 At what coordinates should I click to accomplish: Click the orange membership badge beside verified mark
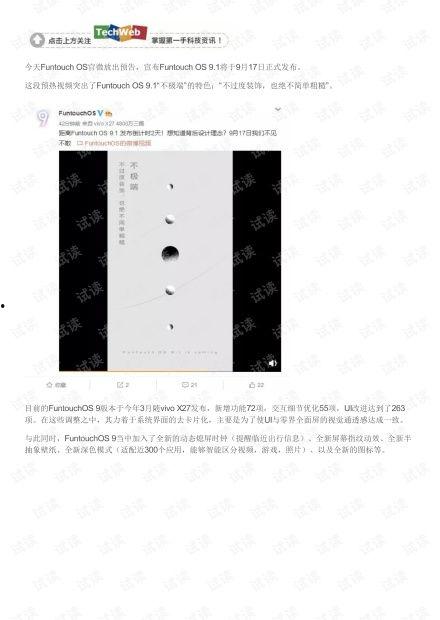pos(108,114)
